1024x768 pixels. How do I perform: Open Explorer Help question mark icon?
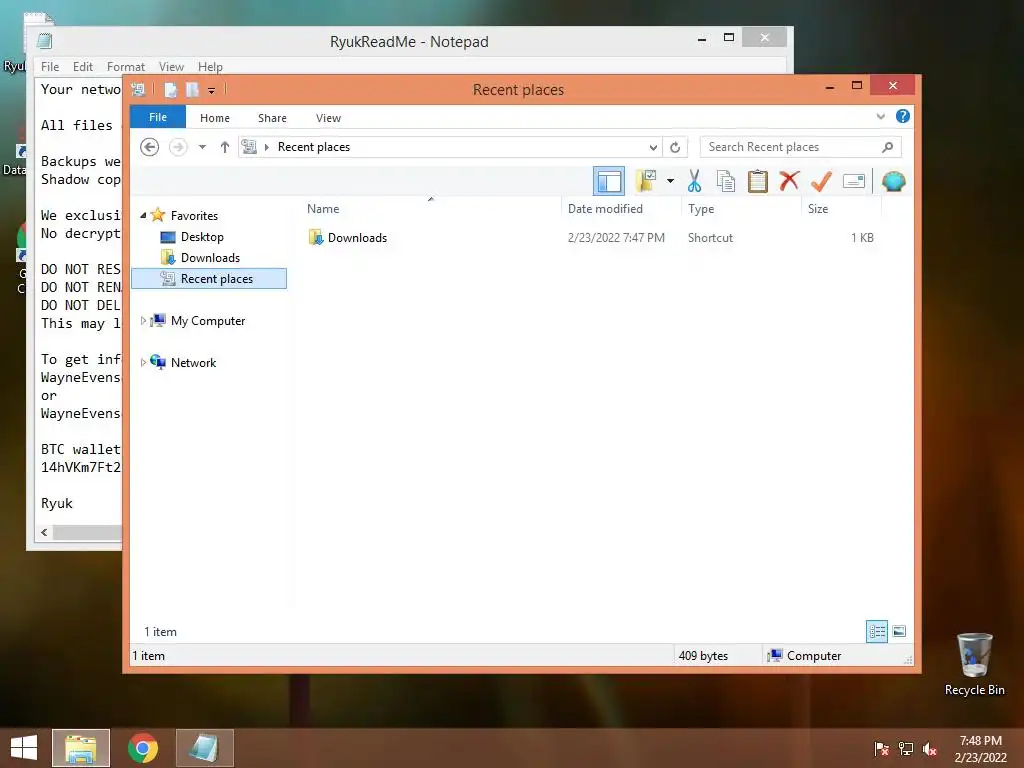903,116
